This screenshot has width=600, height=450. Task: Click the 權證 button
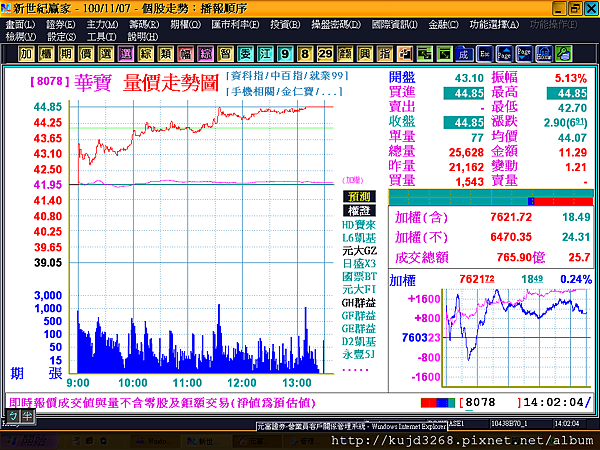click(359, 210)
